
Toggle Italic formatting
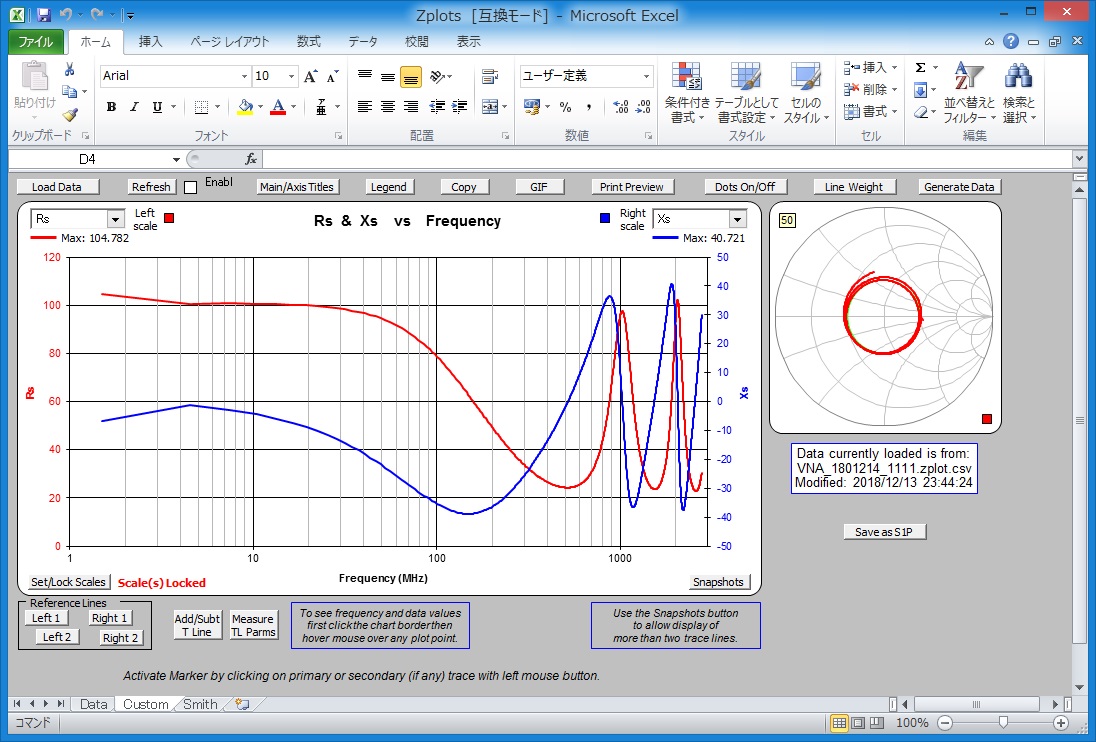tap(134, 107)
